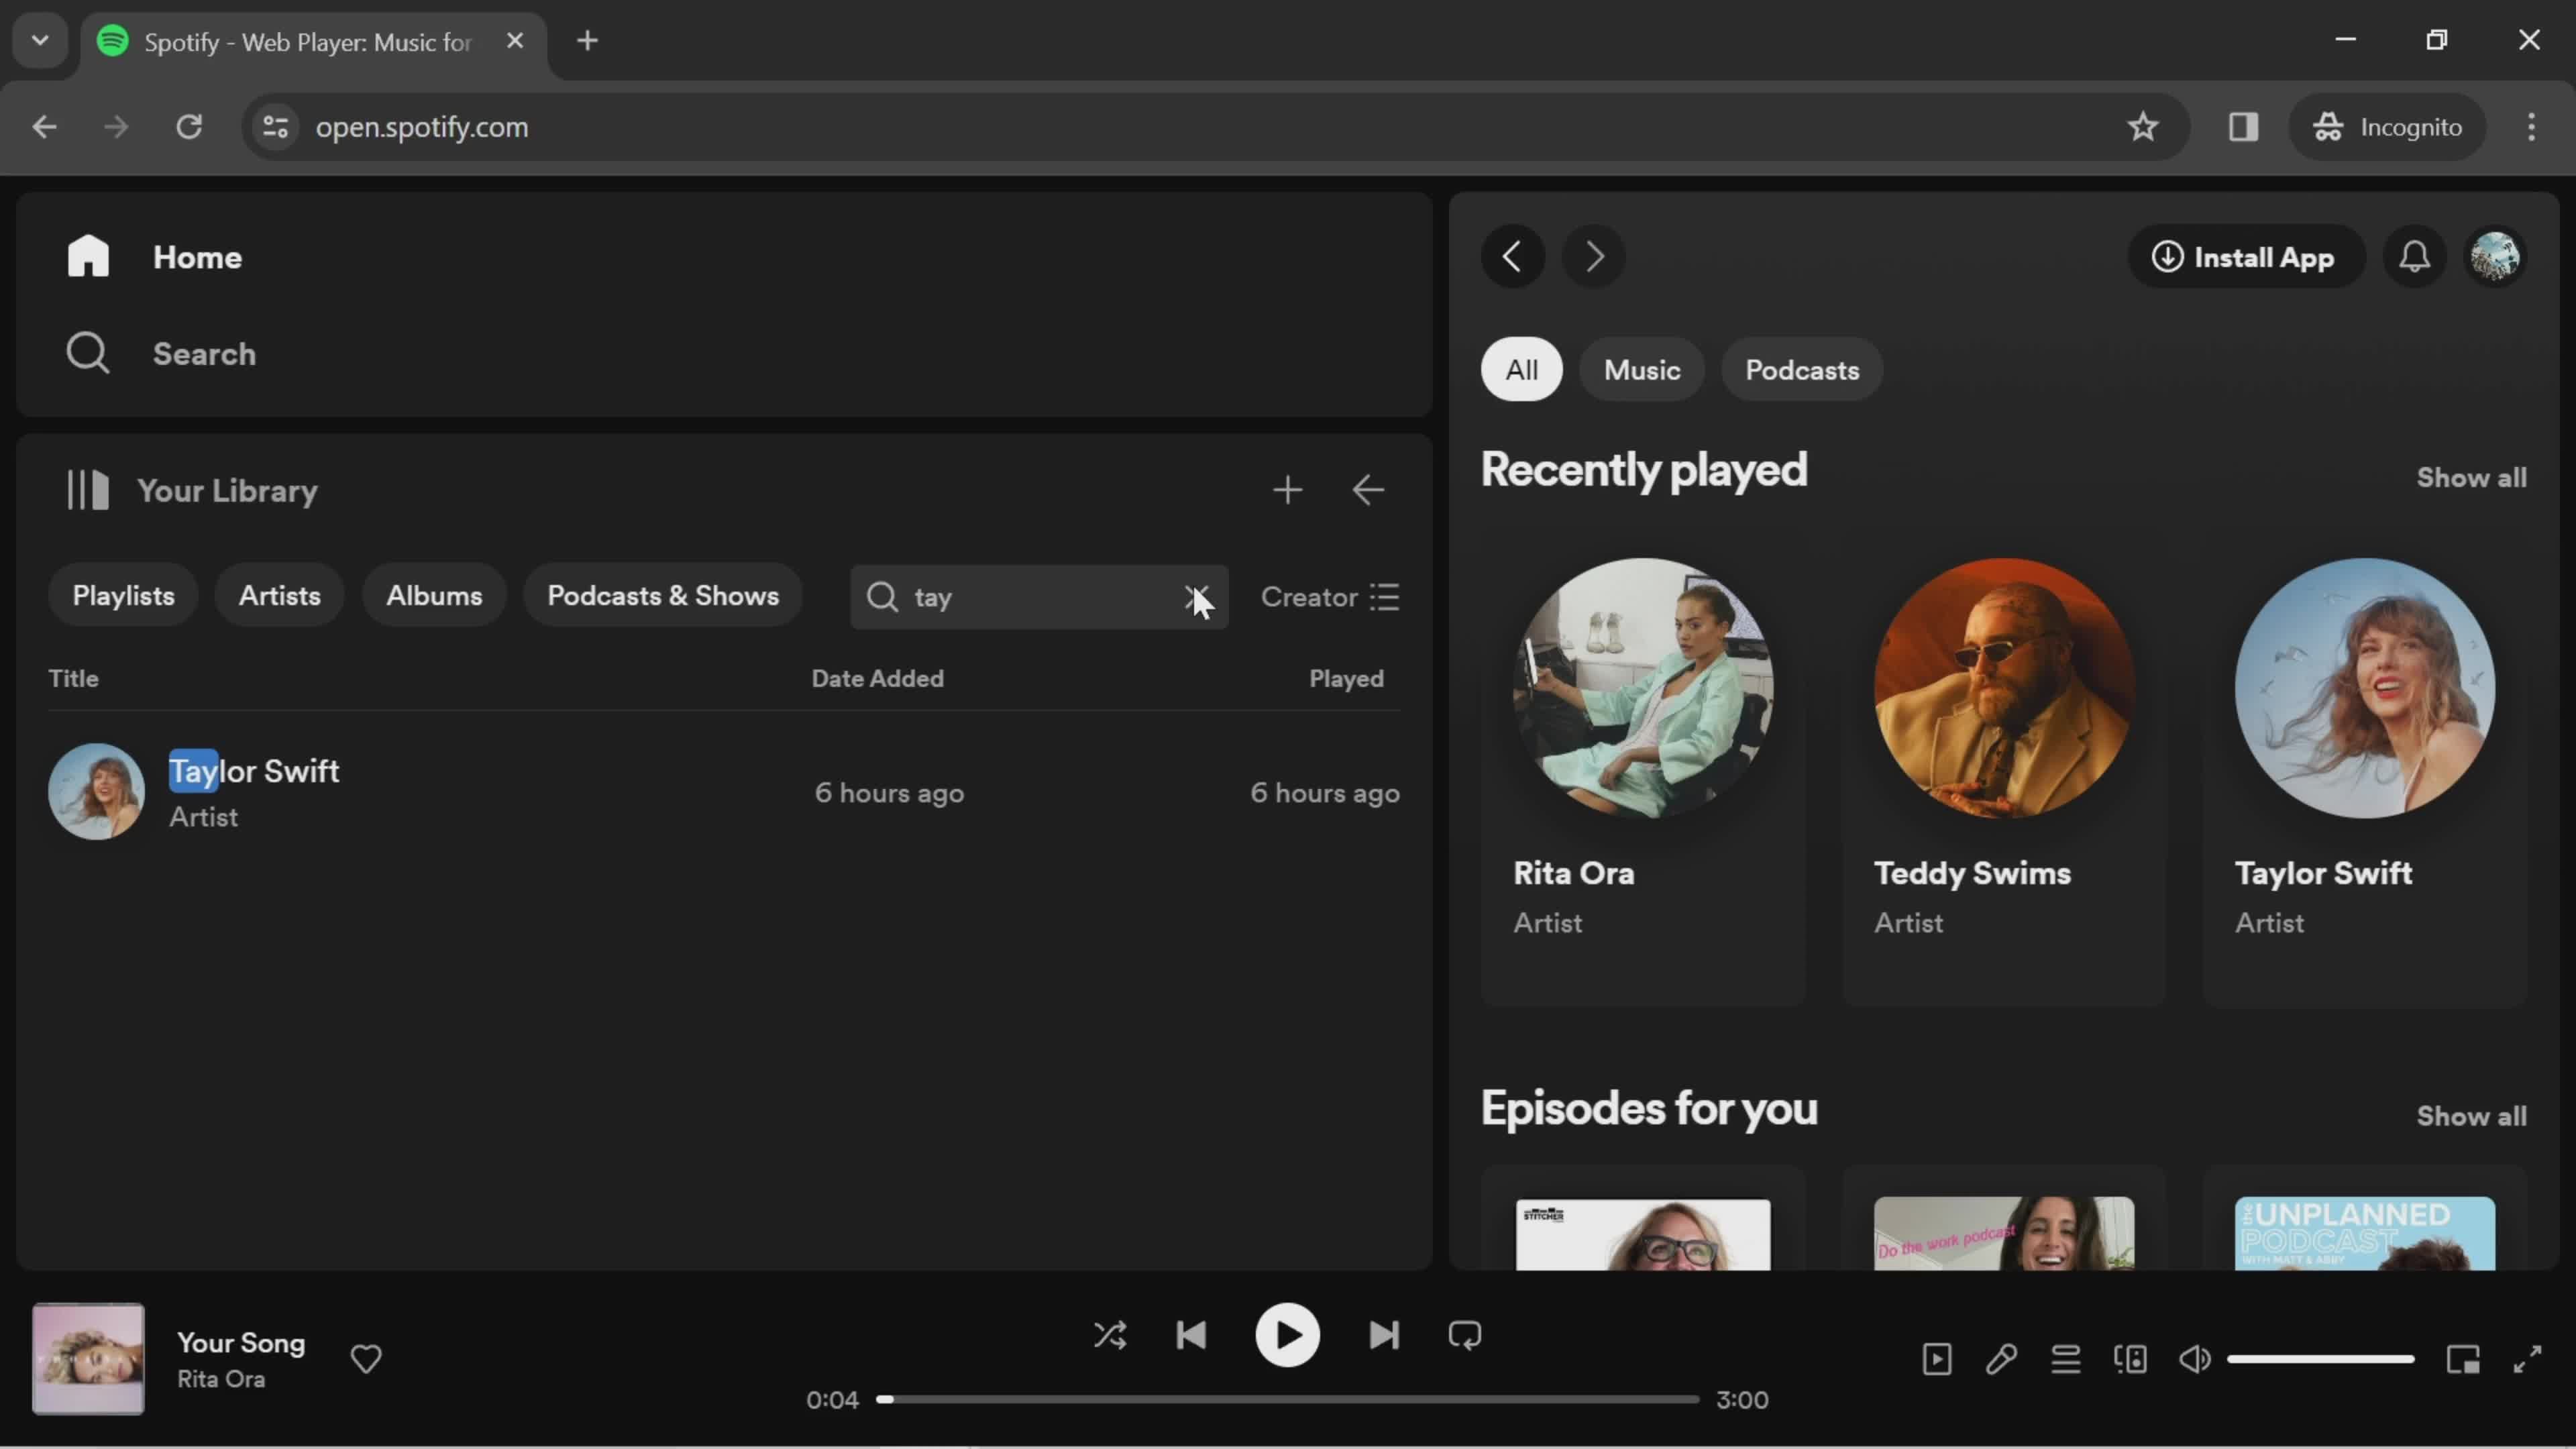The height and width of the screenshot is (1449, 2576).
Task: Clear the library search field
Action: (1195, 597)
